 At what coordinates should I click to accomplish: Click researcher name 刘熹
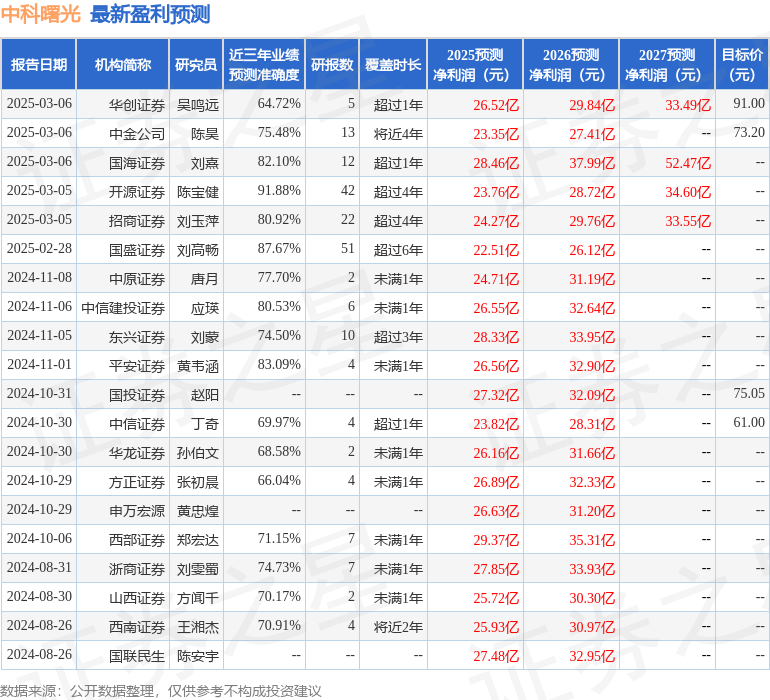pos(205,163)
